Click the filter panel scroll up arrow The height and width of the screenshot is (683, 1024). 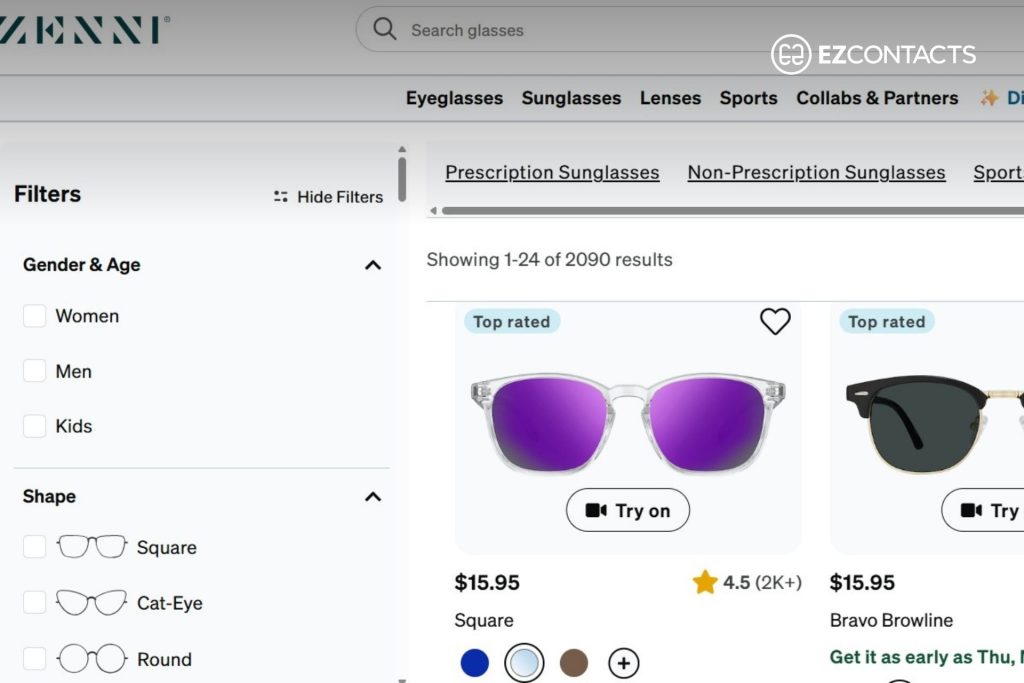[x=402, y=150]
